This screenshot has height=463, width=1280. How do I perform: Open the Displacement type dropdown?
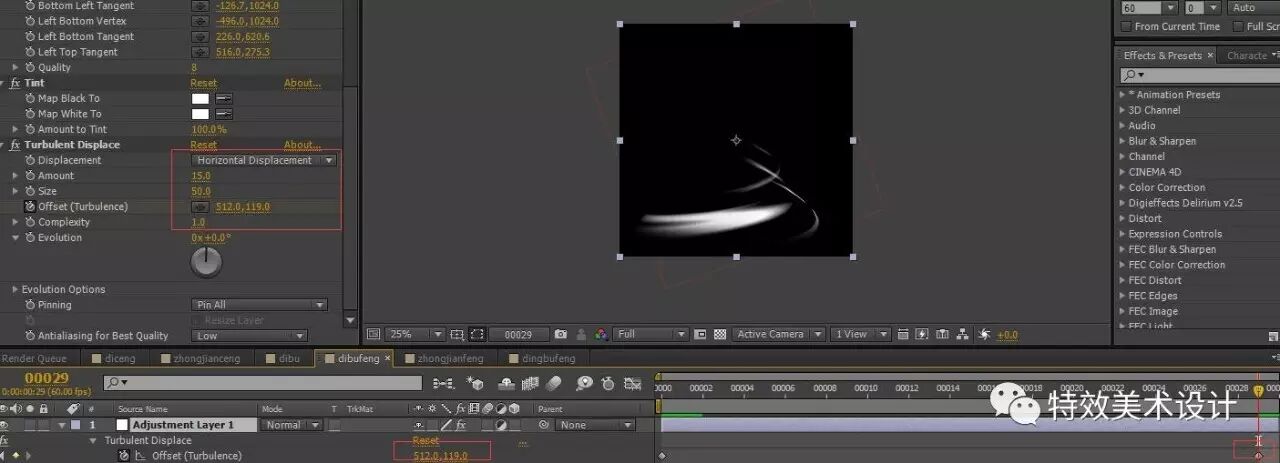coord(265,160)
